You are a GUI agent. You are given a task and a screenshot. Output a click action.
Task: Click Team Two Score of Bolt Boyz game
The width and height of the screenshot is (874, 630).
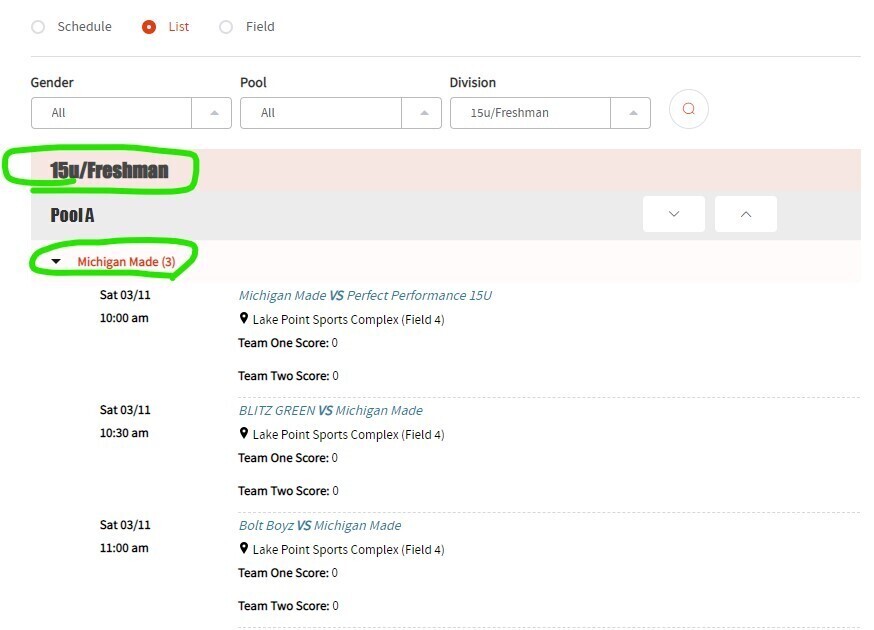pos(288,606)
